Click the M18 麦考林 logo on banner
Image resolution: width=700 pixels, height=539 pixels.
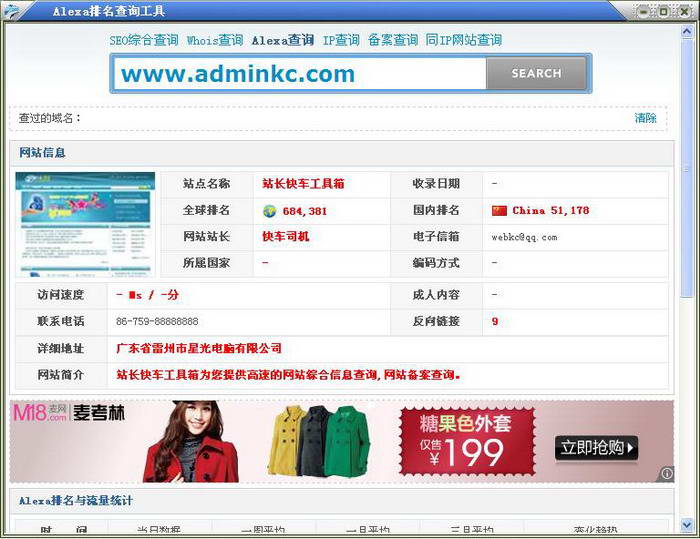(x=69, y=413)
